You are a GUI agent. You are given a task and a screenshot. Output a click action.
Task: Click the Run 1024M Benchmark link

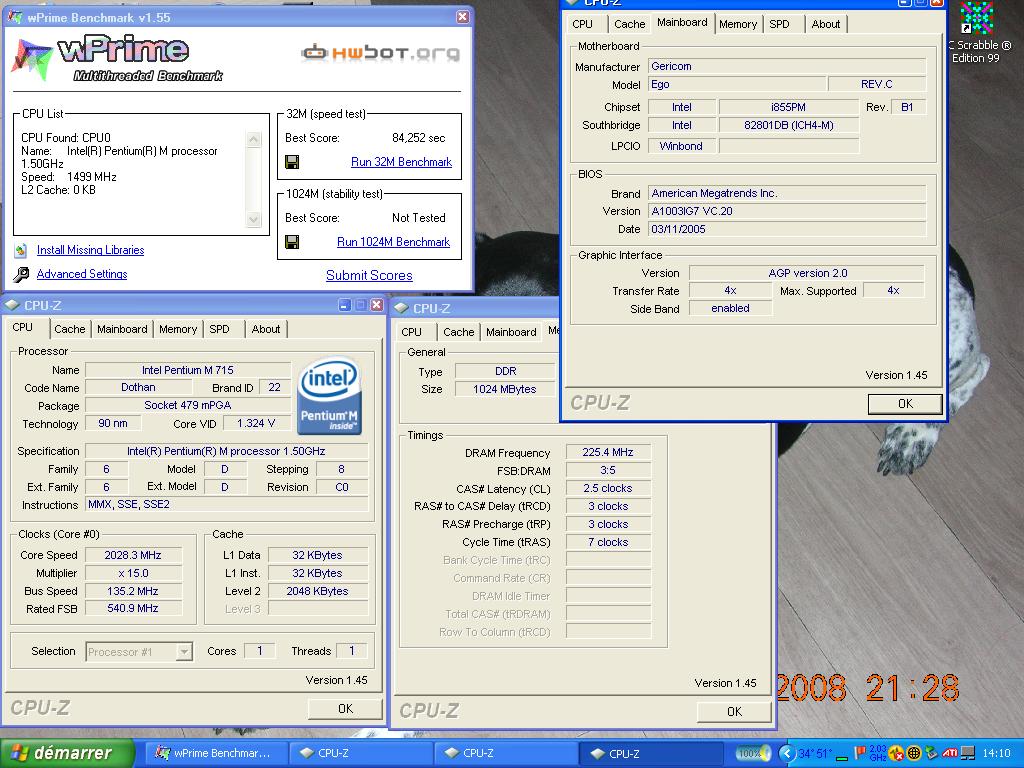pos(393,242)
